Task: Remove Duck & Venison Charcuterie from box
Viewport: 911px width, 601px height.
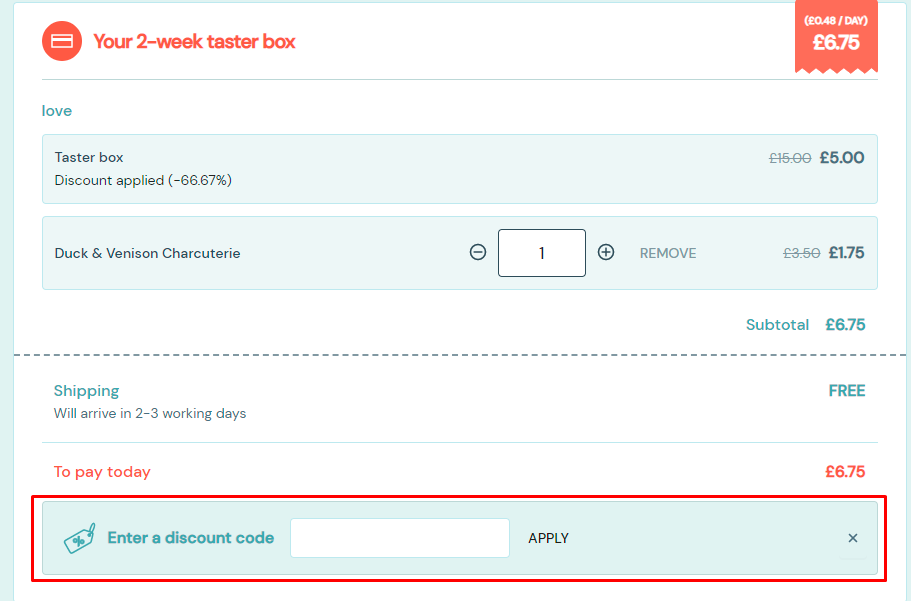Action: [668, 254]
